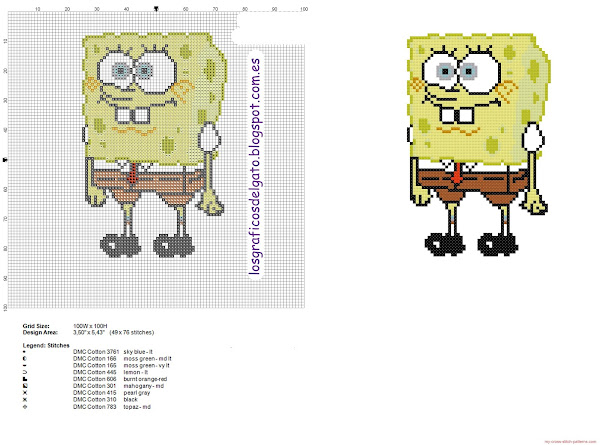Click the '100W x 100H' value
600x445 pixels.
[90, 326]
